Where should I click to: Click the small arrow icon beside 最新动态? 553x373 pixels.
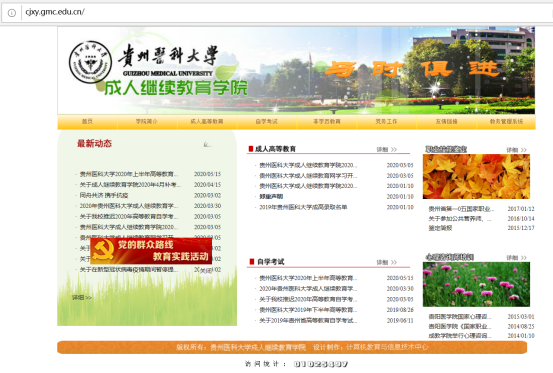tap(207, 144)
